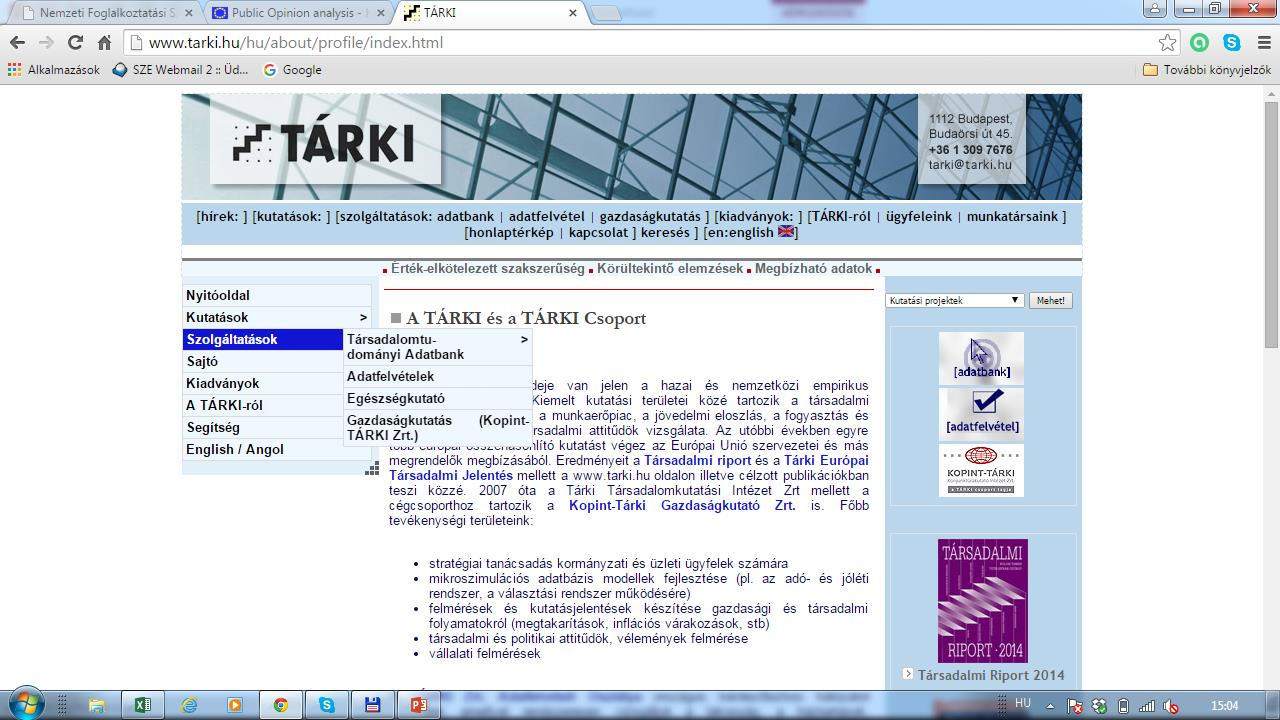The width and height of the screenshot is (1280, 720).
Task: Open the Skype extension in toolbar
Action: click(1231, 43)
